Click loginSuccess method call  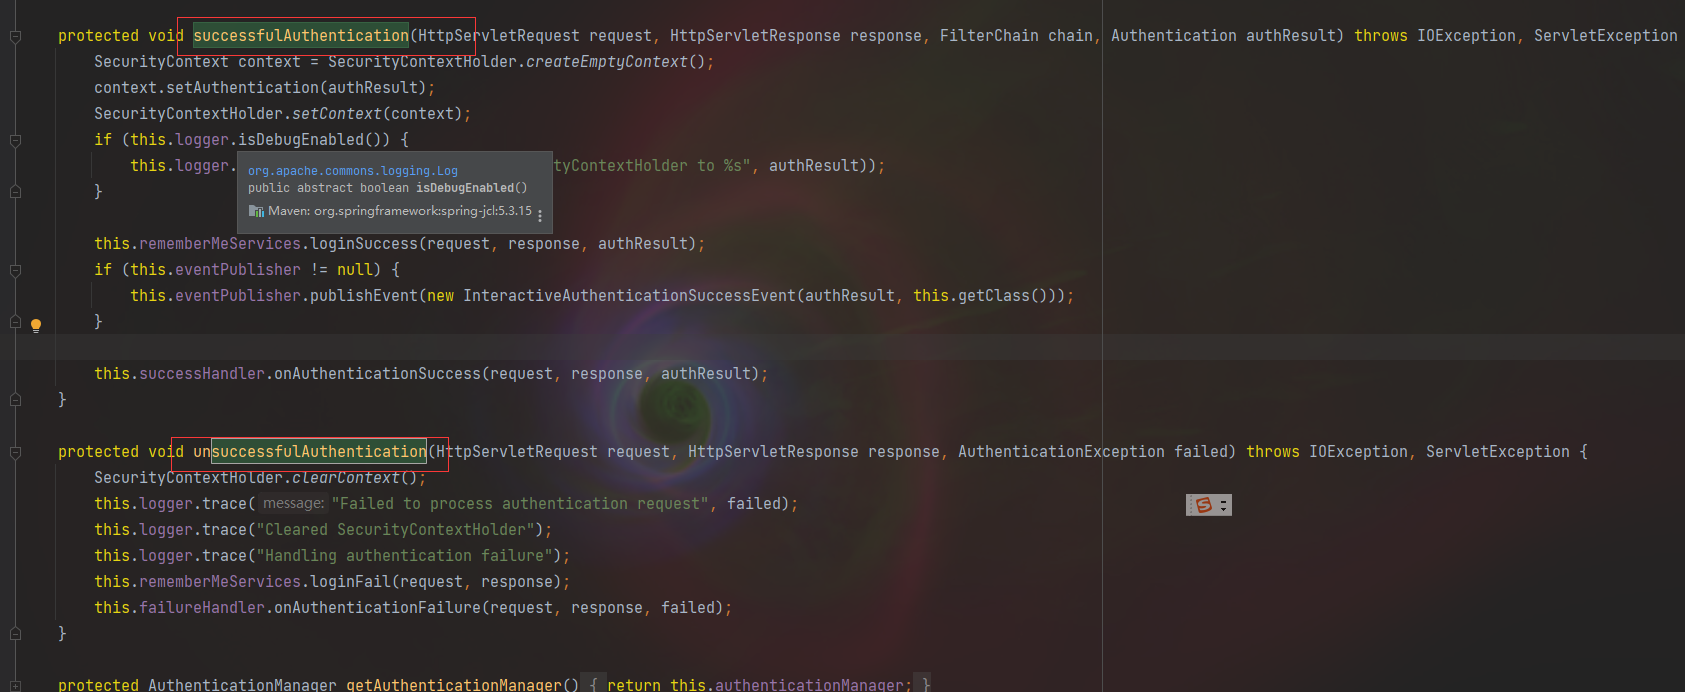364,244
